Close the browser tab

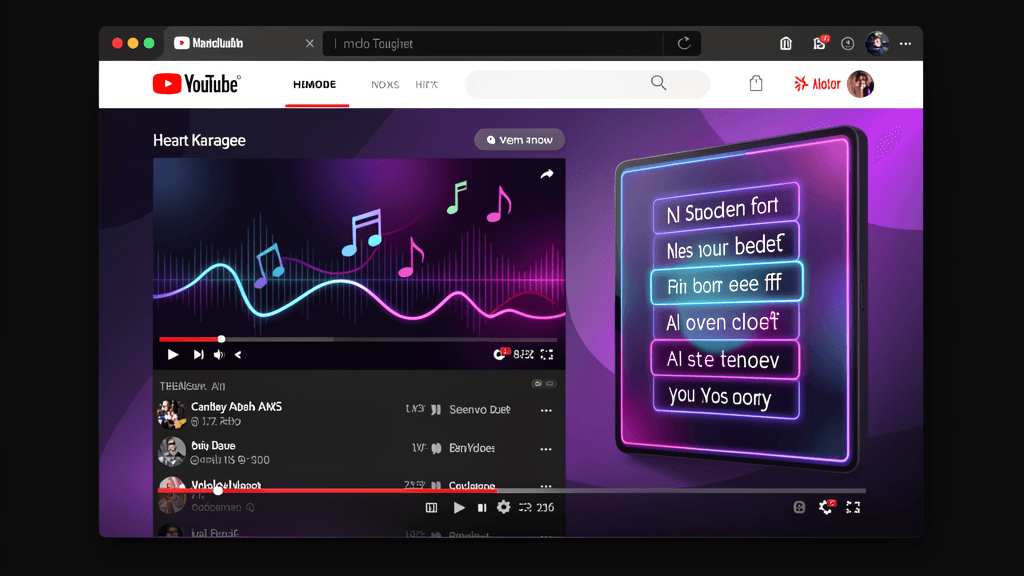coord(310,44)
